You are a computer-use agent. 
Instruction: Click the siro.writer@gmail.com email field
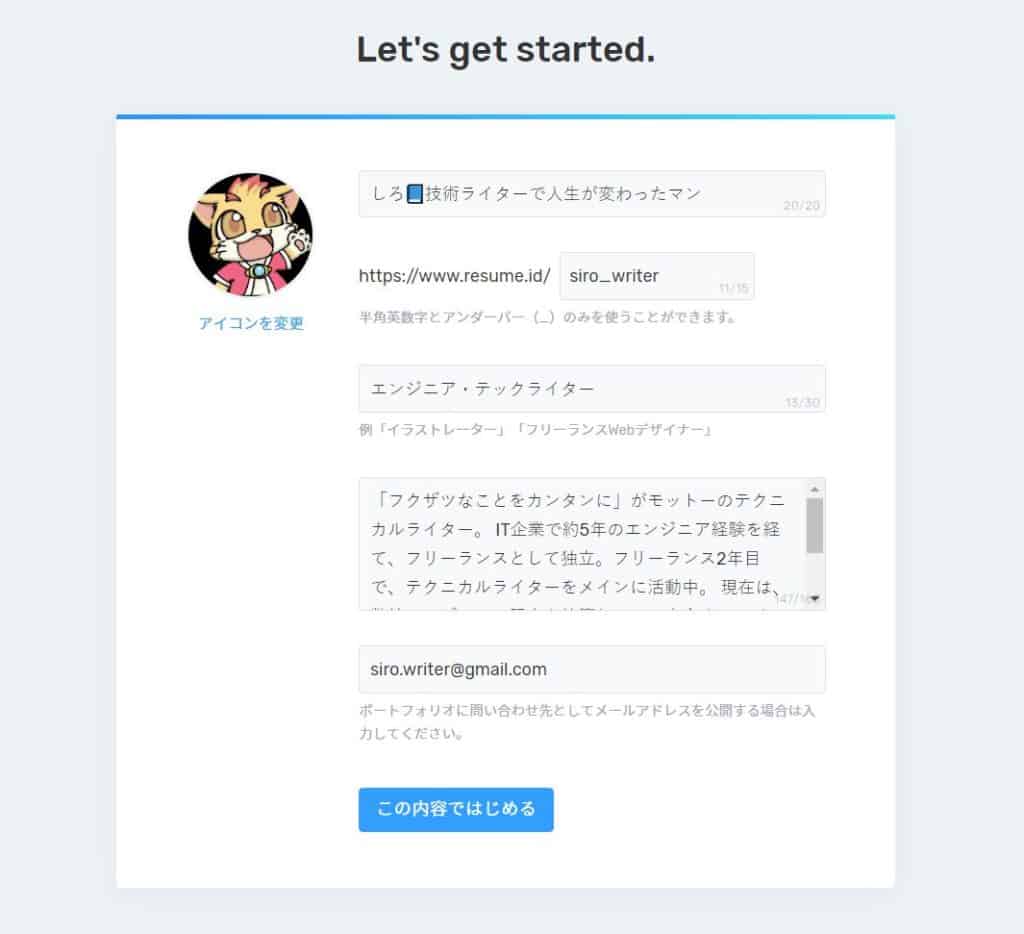point(592,669)
